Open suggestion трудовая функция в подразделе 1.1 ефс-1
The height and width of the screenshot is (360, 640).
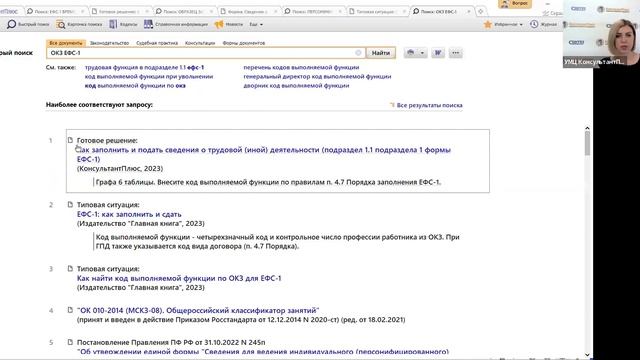coord(144,67)
